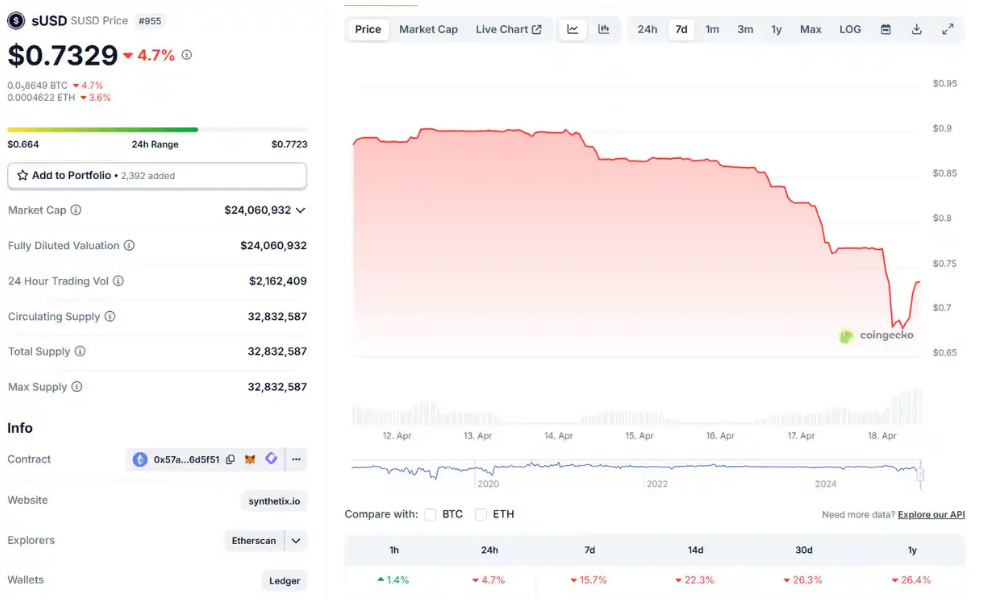Click the 0.0004622 ETH price text
Image resolution: width=989 pixels, height=604 pixels.
pos(41,98)
